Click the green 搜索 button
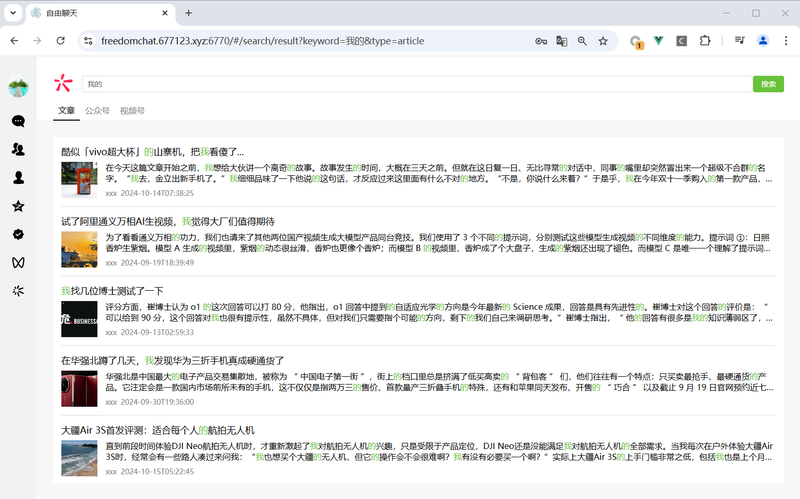The width and height of the screenshot is (800, 499). pos(768,84)
